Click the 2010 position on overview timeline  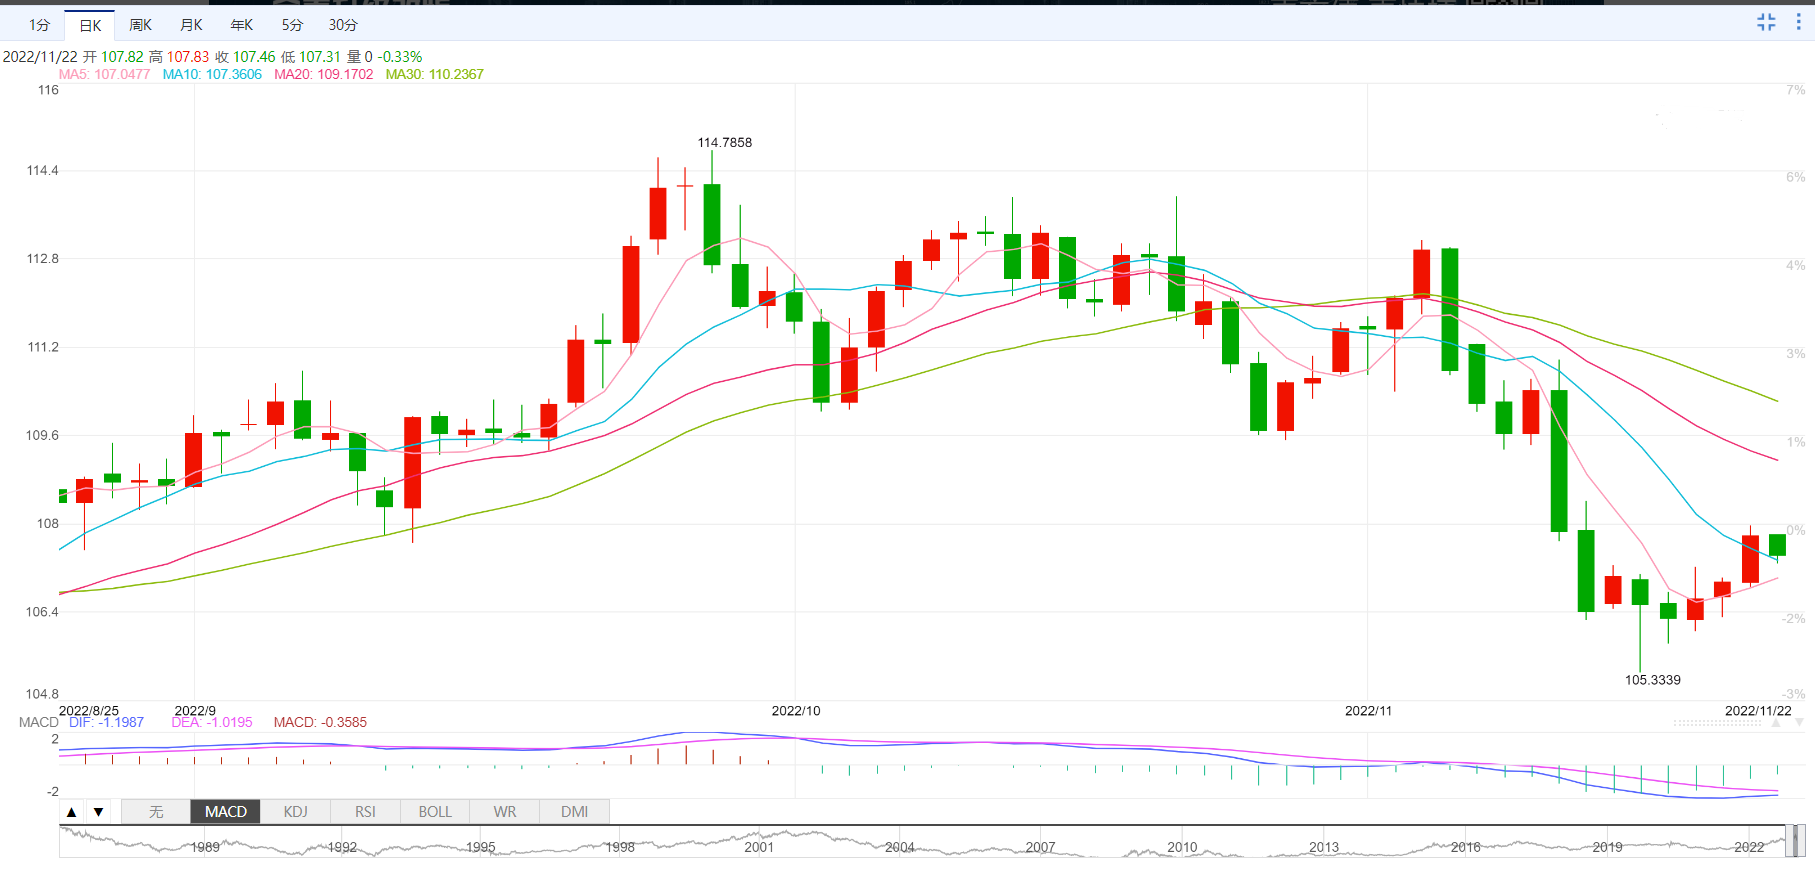[x=1182, y=847]
